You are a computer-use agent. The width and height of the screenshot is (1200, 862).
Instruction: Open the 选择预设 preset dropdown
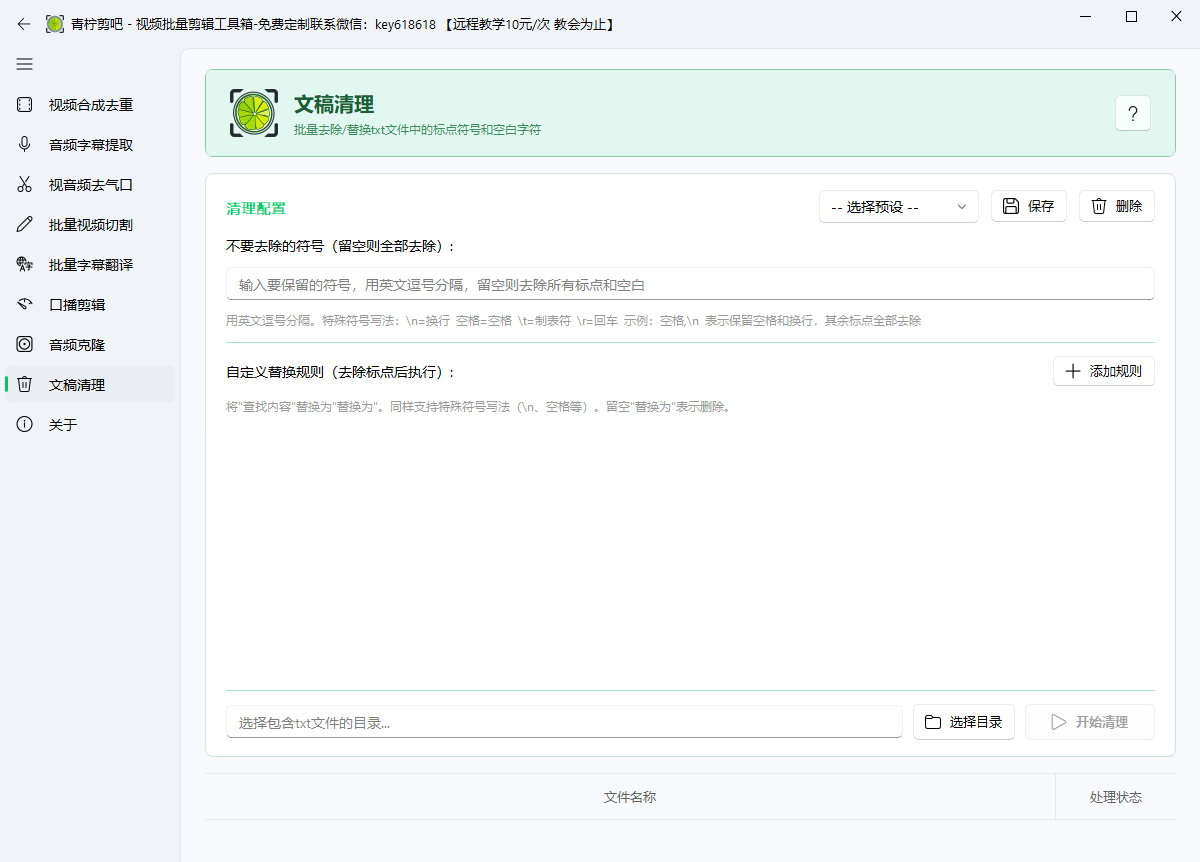pyautogui.click(x=897, y=206)
